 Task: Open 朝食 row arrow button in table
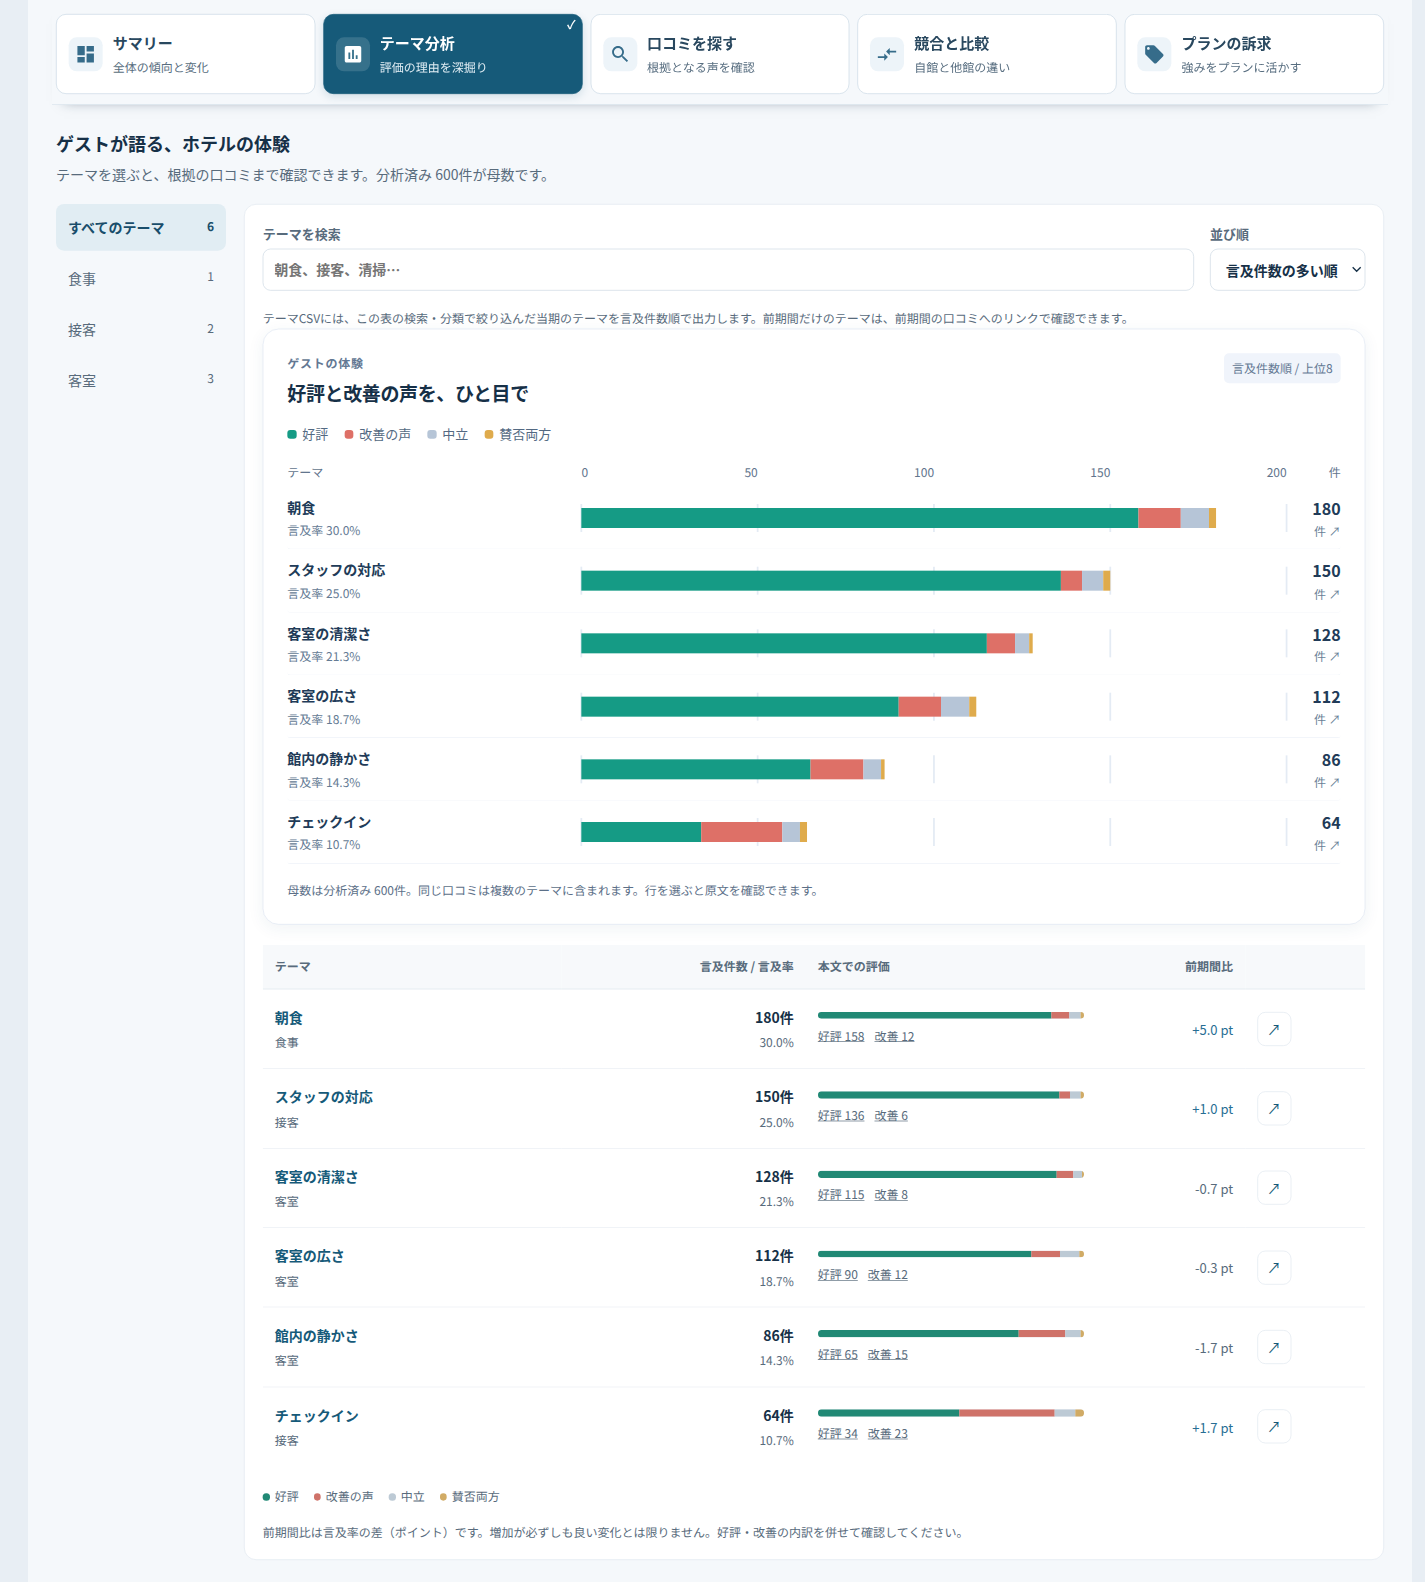click(x=1274, y=1029)
